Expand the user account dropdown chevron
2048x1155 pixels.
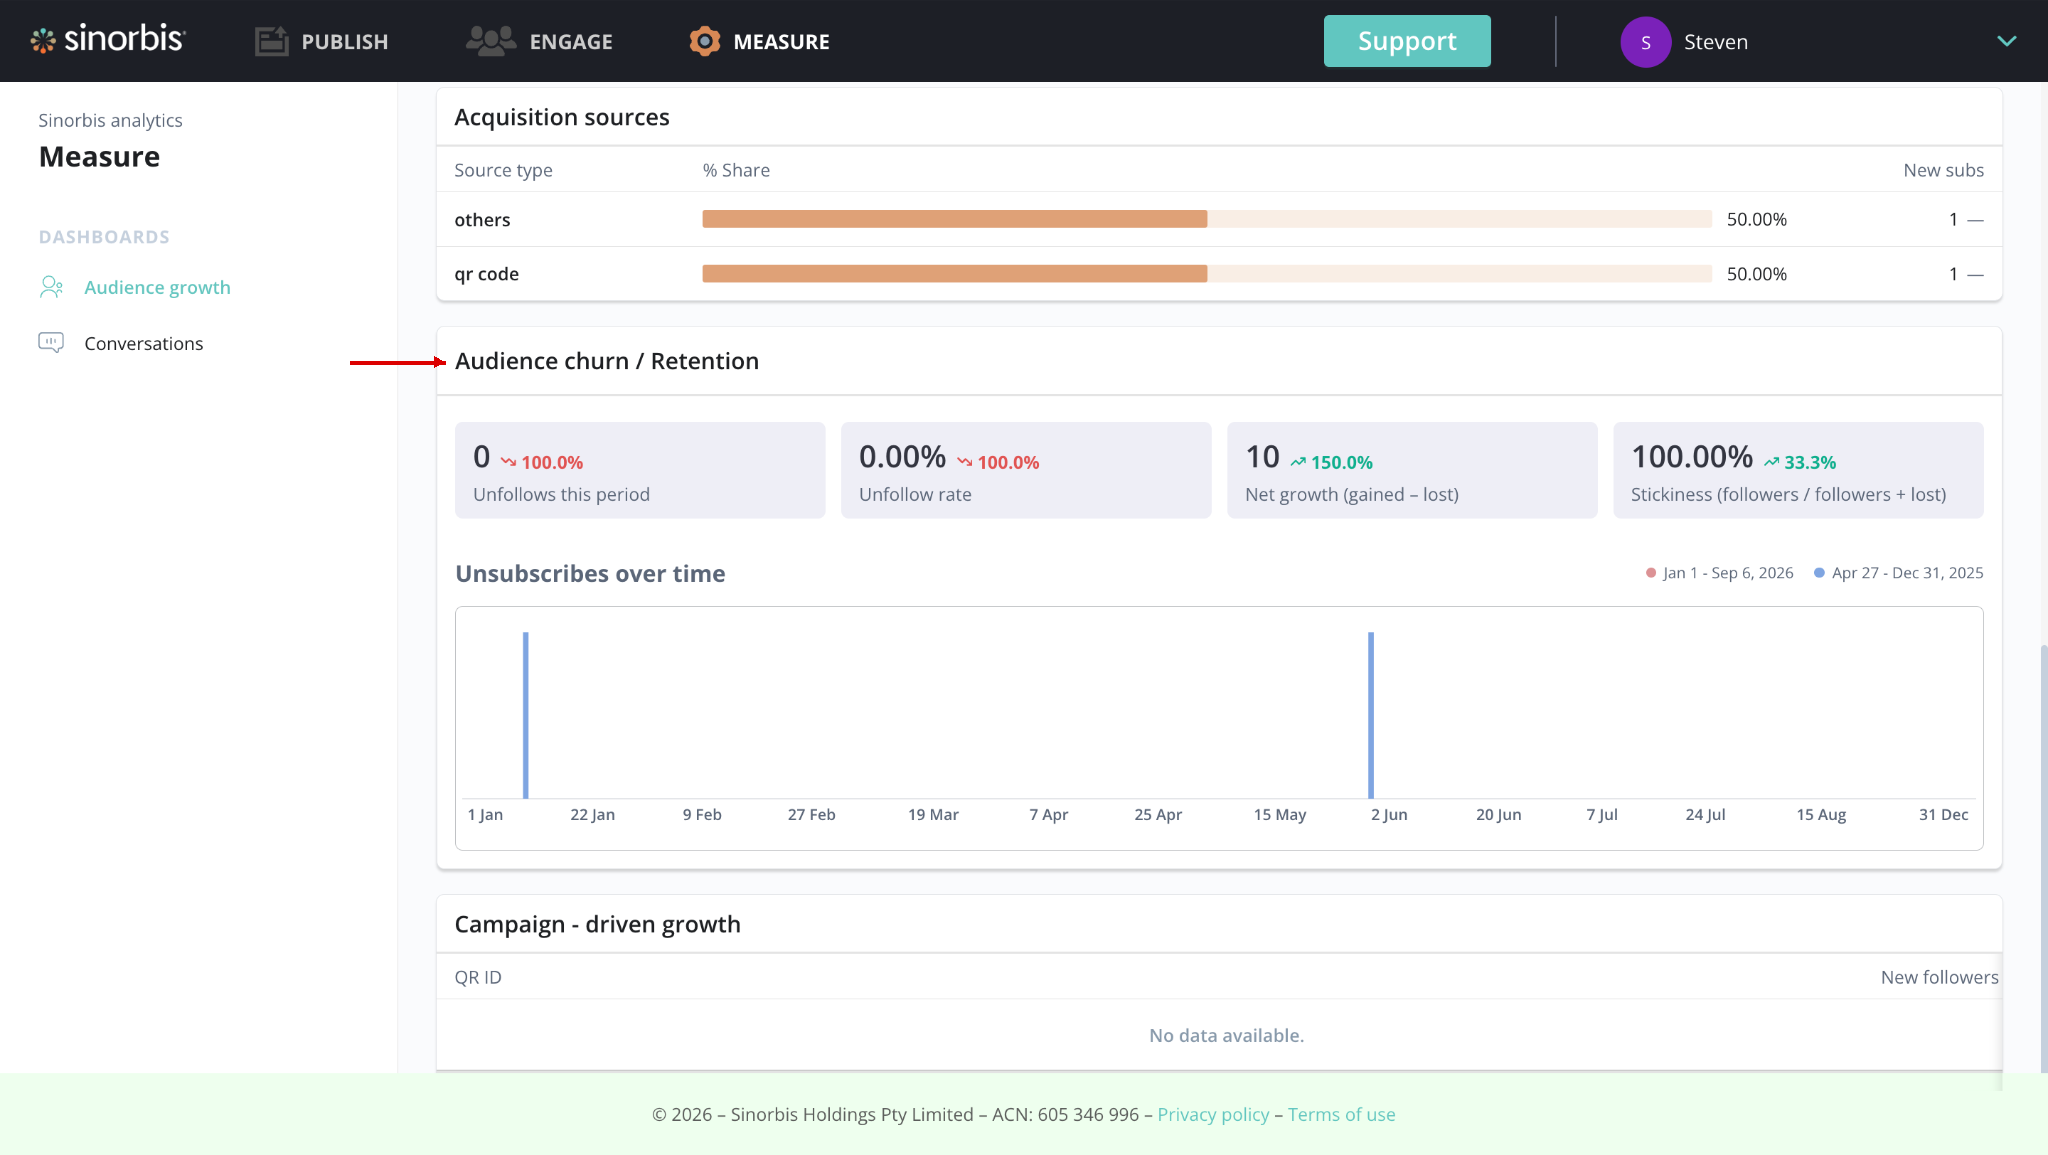coord(2006,41)
